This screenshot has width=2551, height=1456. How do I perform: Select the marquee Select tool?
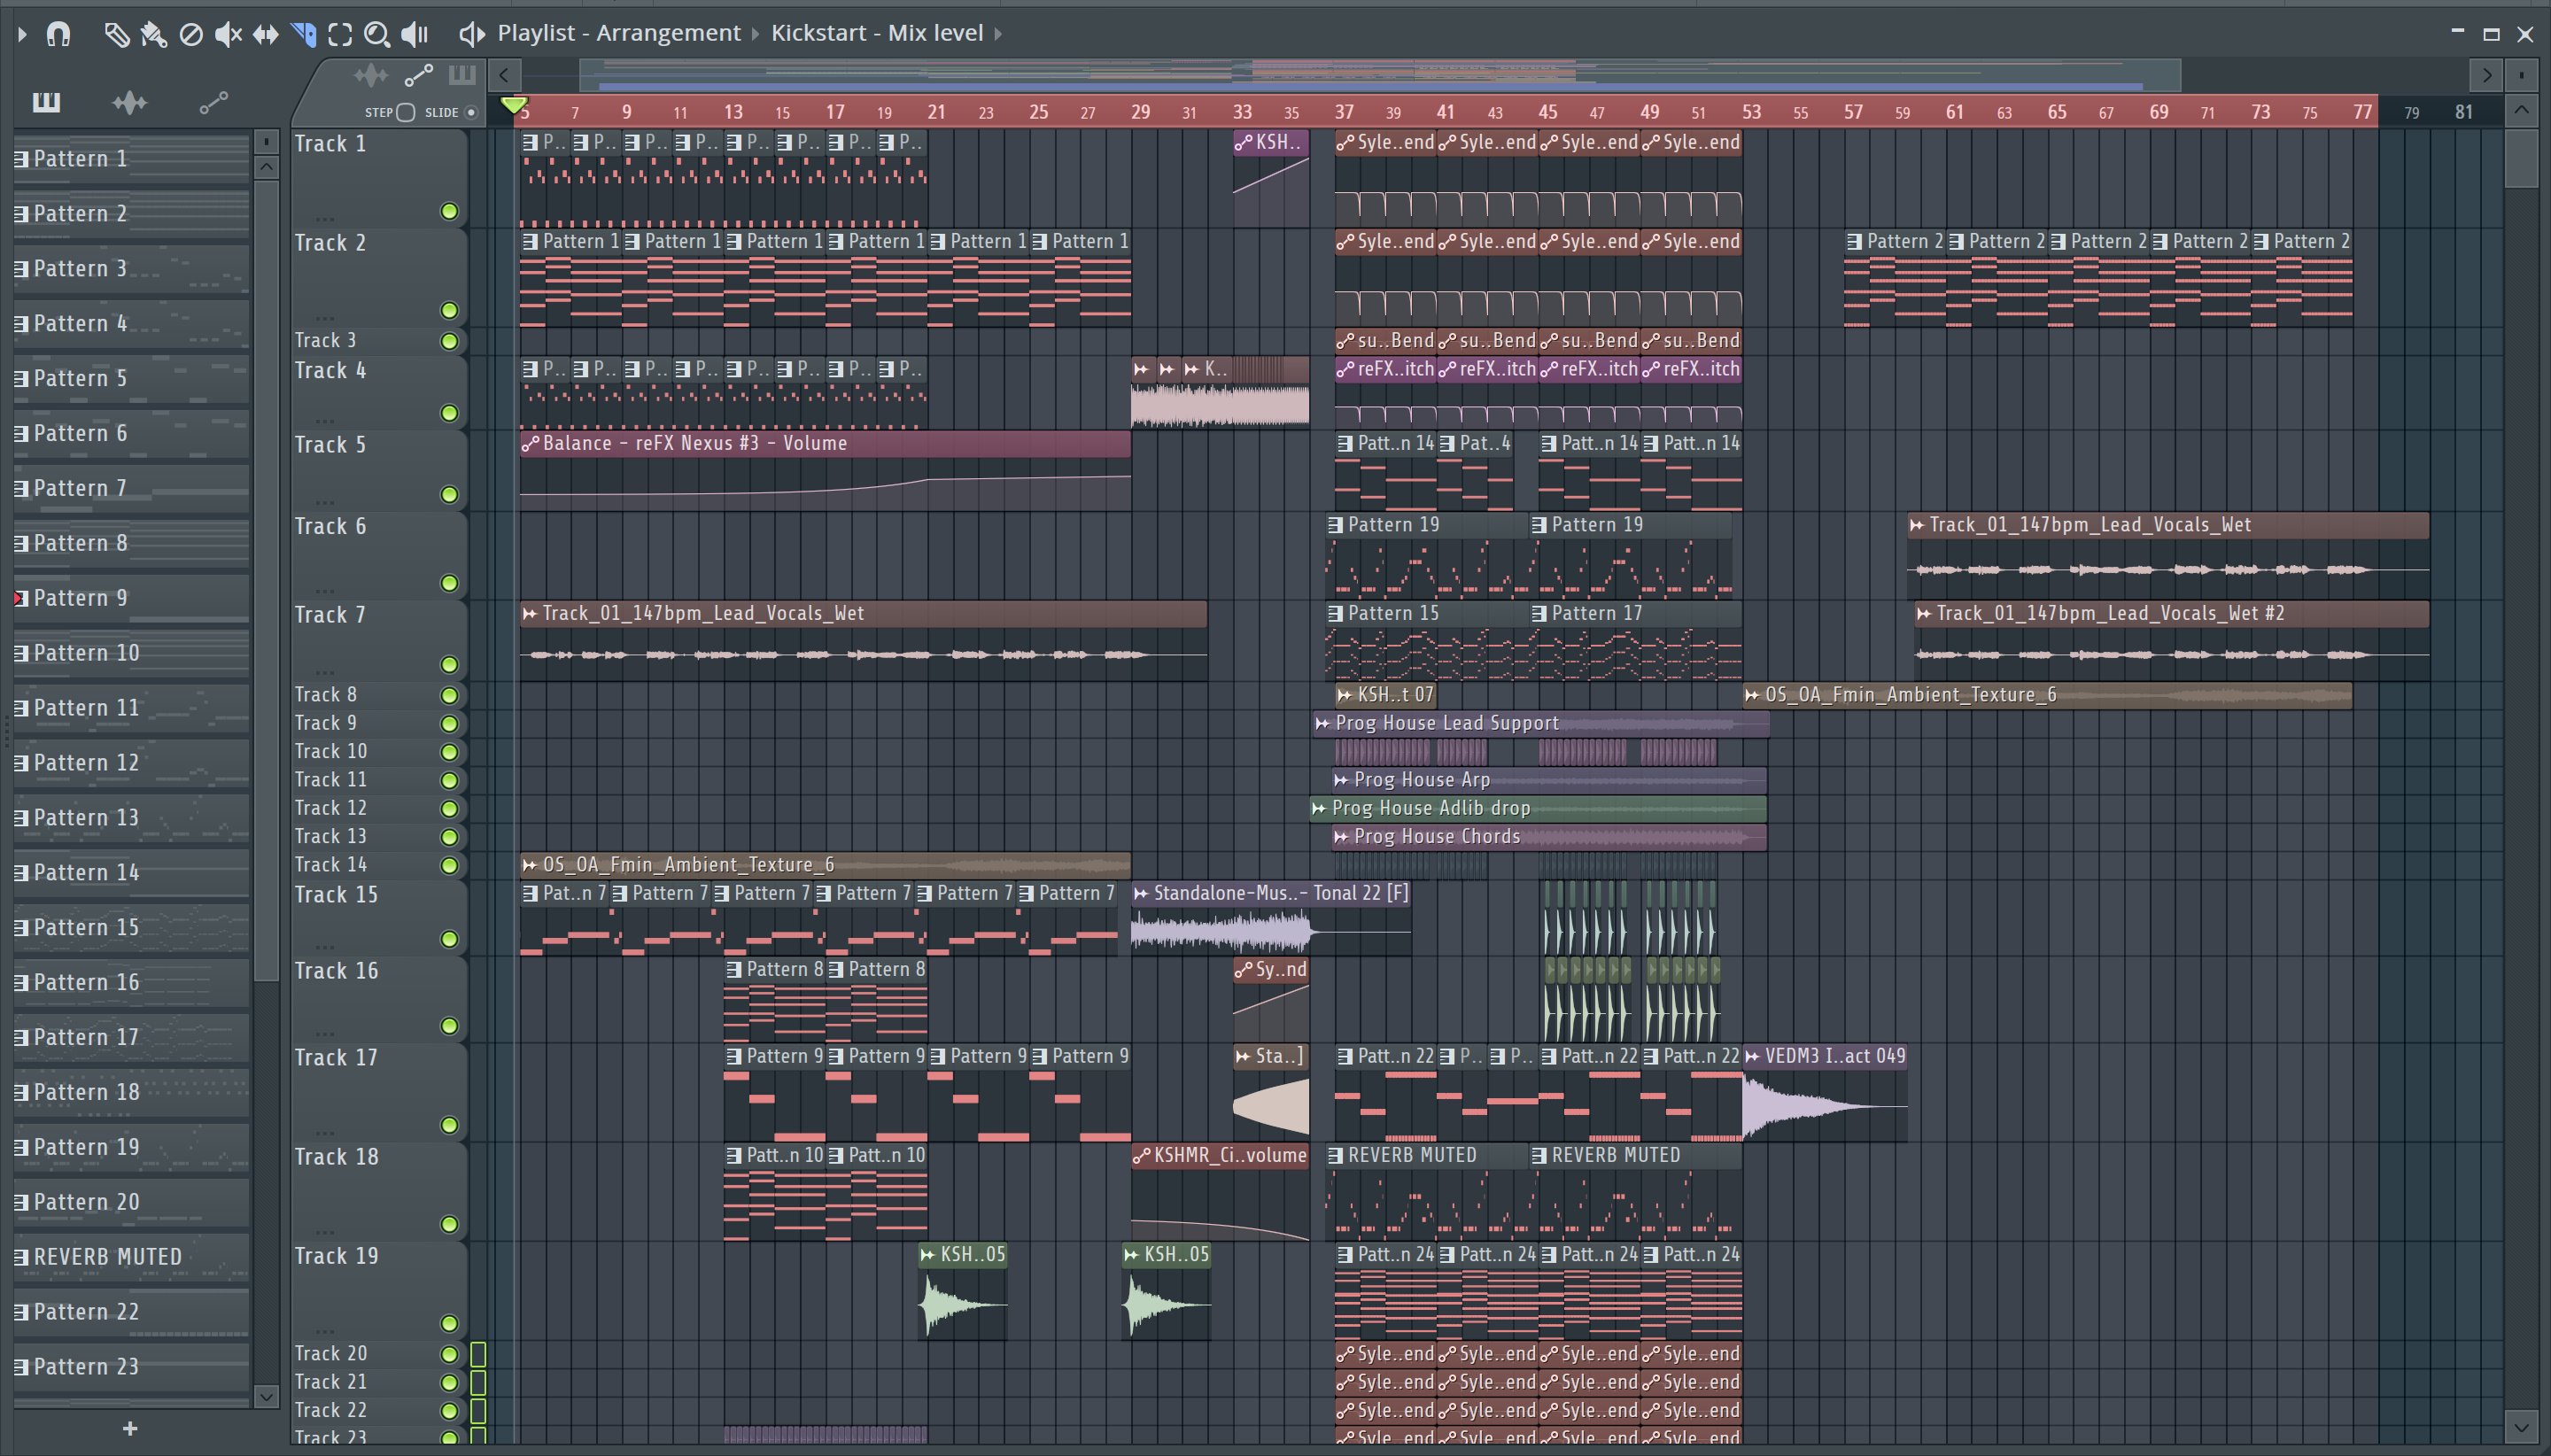[x=340, y=34]
